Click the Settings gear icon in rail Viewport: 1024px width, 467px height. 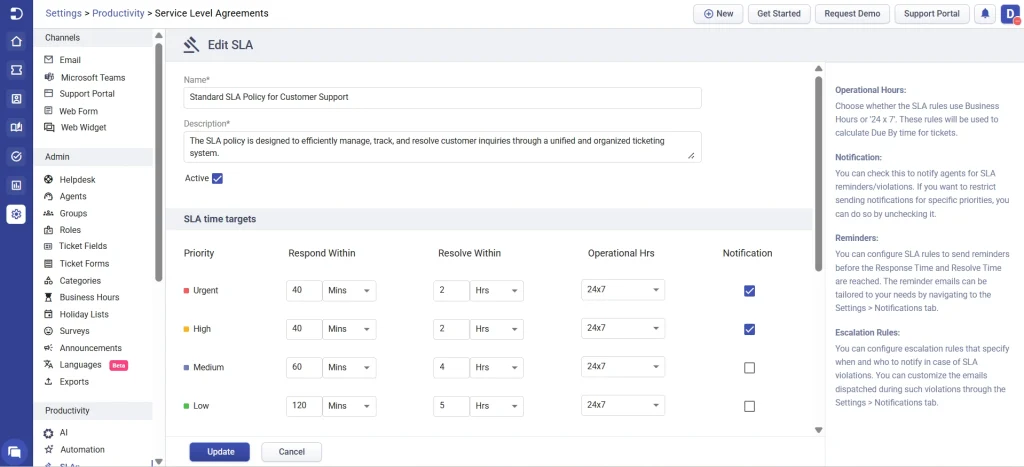pos(16,214)
